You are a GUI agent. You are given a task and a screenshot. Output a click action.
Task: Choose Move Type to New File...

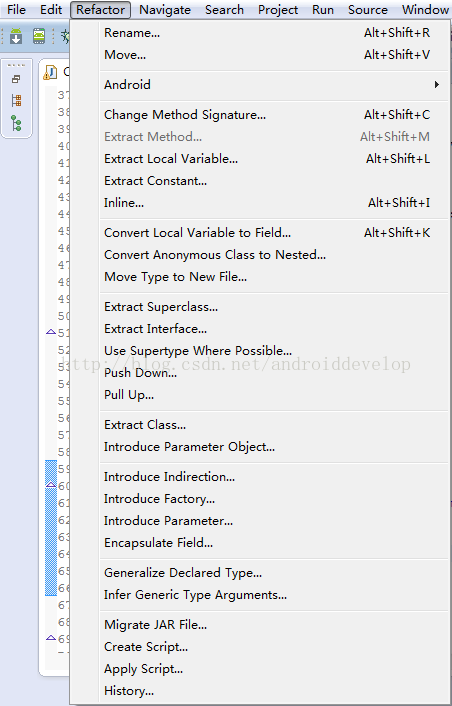pyautogui.click(x=267, y=277)
